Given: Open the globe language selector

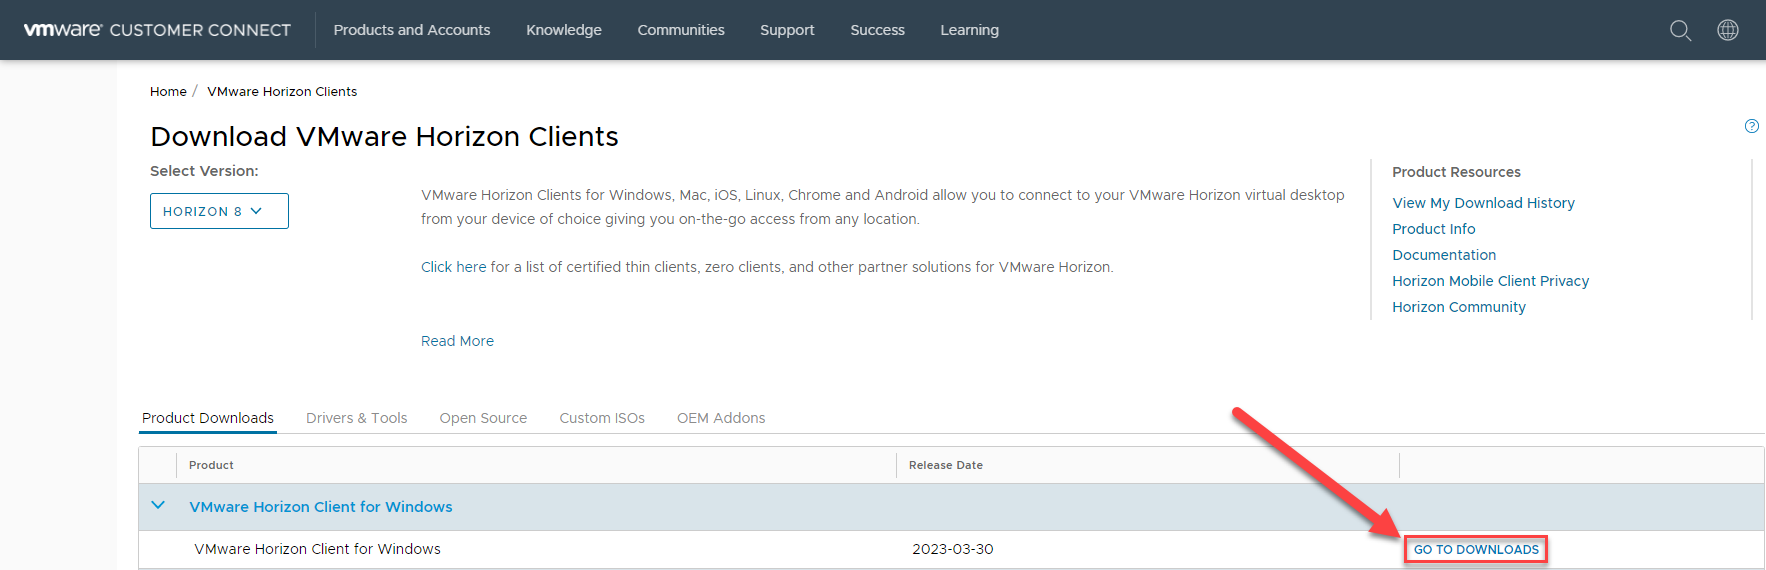Looking at the screenshot, I should [1727, 30].
